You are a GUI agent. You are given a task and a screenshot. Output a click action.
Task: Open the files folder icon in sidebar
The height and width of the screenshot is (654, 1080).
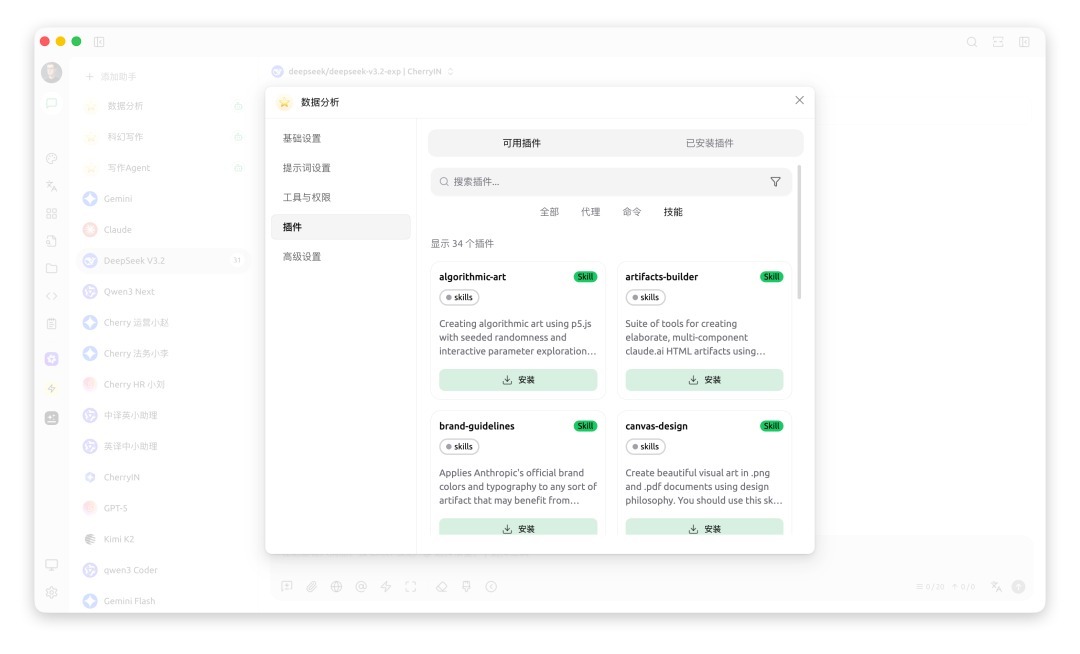pos(52,268)
